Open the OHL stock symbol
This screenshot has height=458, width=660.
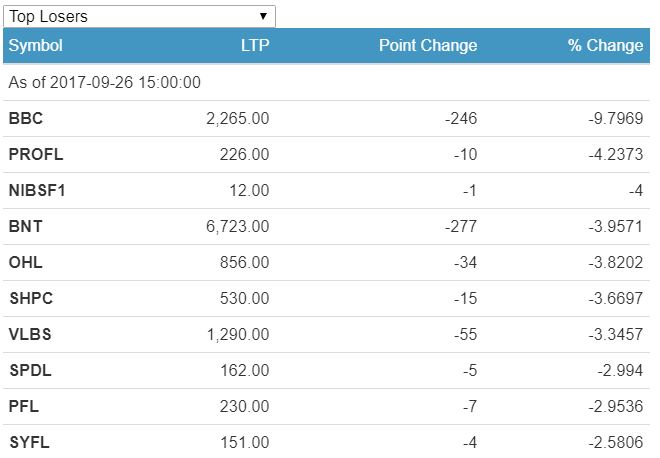coord(25,262)
